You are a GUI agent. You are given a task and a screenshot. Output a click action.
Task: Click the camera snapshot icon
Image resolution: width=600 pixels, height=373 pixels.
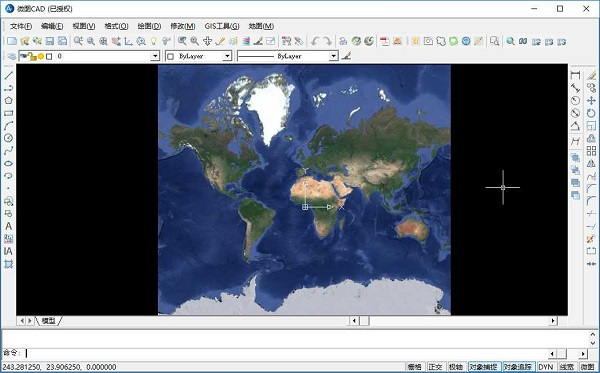coord(428,41)
